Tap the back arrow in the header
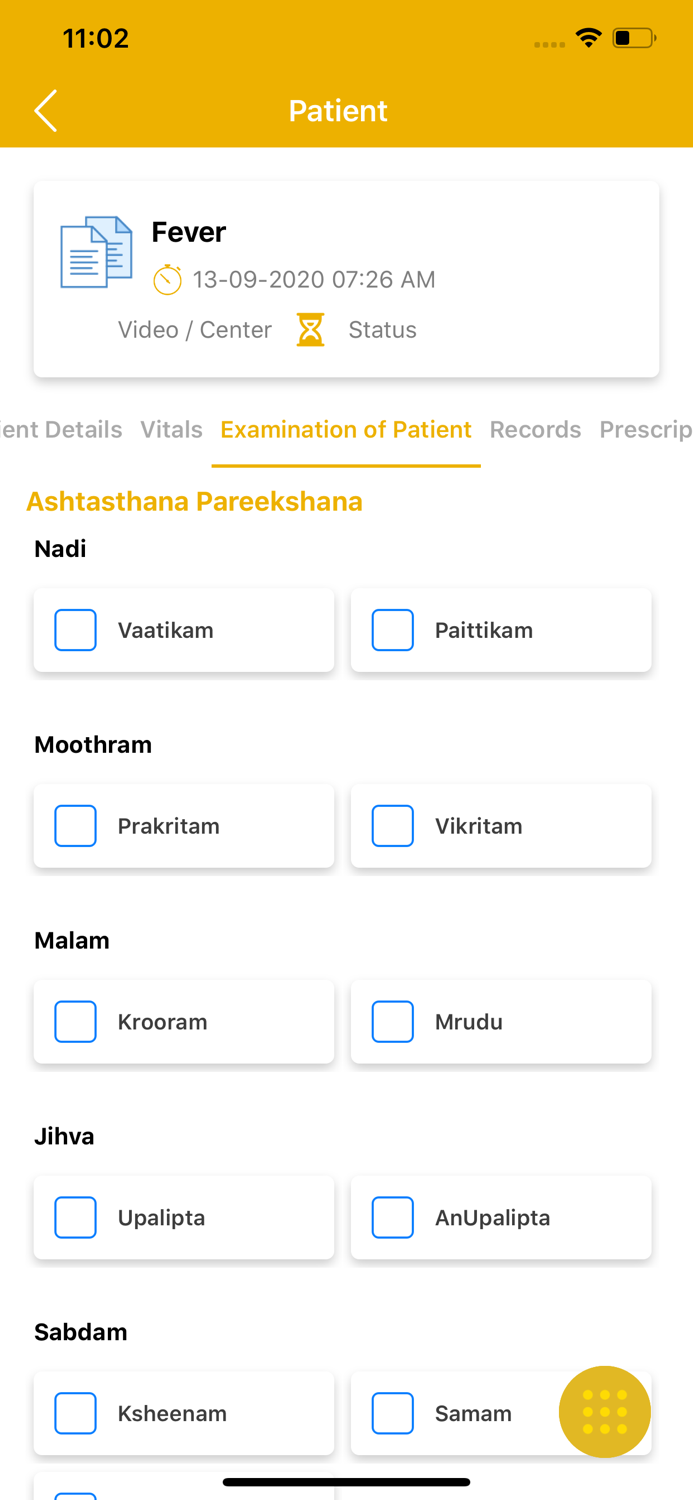This screenshot has height=1500, width=693. (x=44, y=111)
